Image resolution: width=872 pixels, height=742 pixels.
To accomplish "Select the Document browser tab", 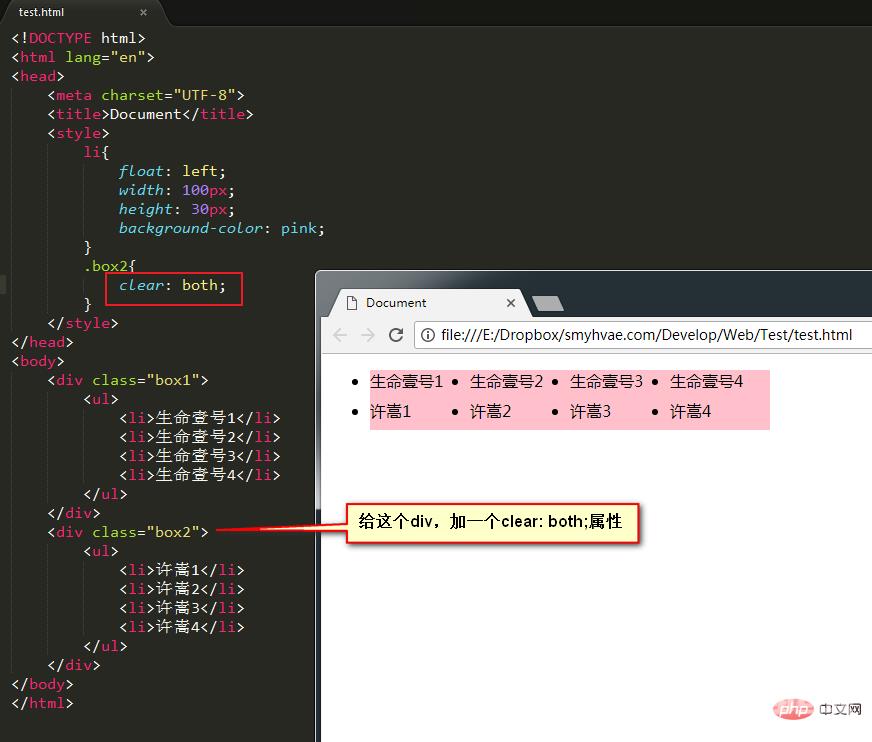I will coord(420,303).
